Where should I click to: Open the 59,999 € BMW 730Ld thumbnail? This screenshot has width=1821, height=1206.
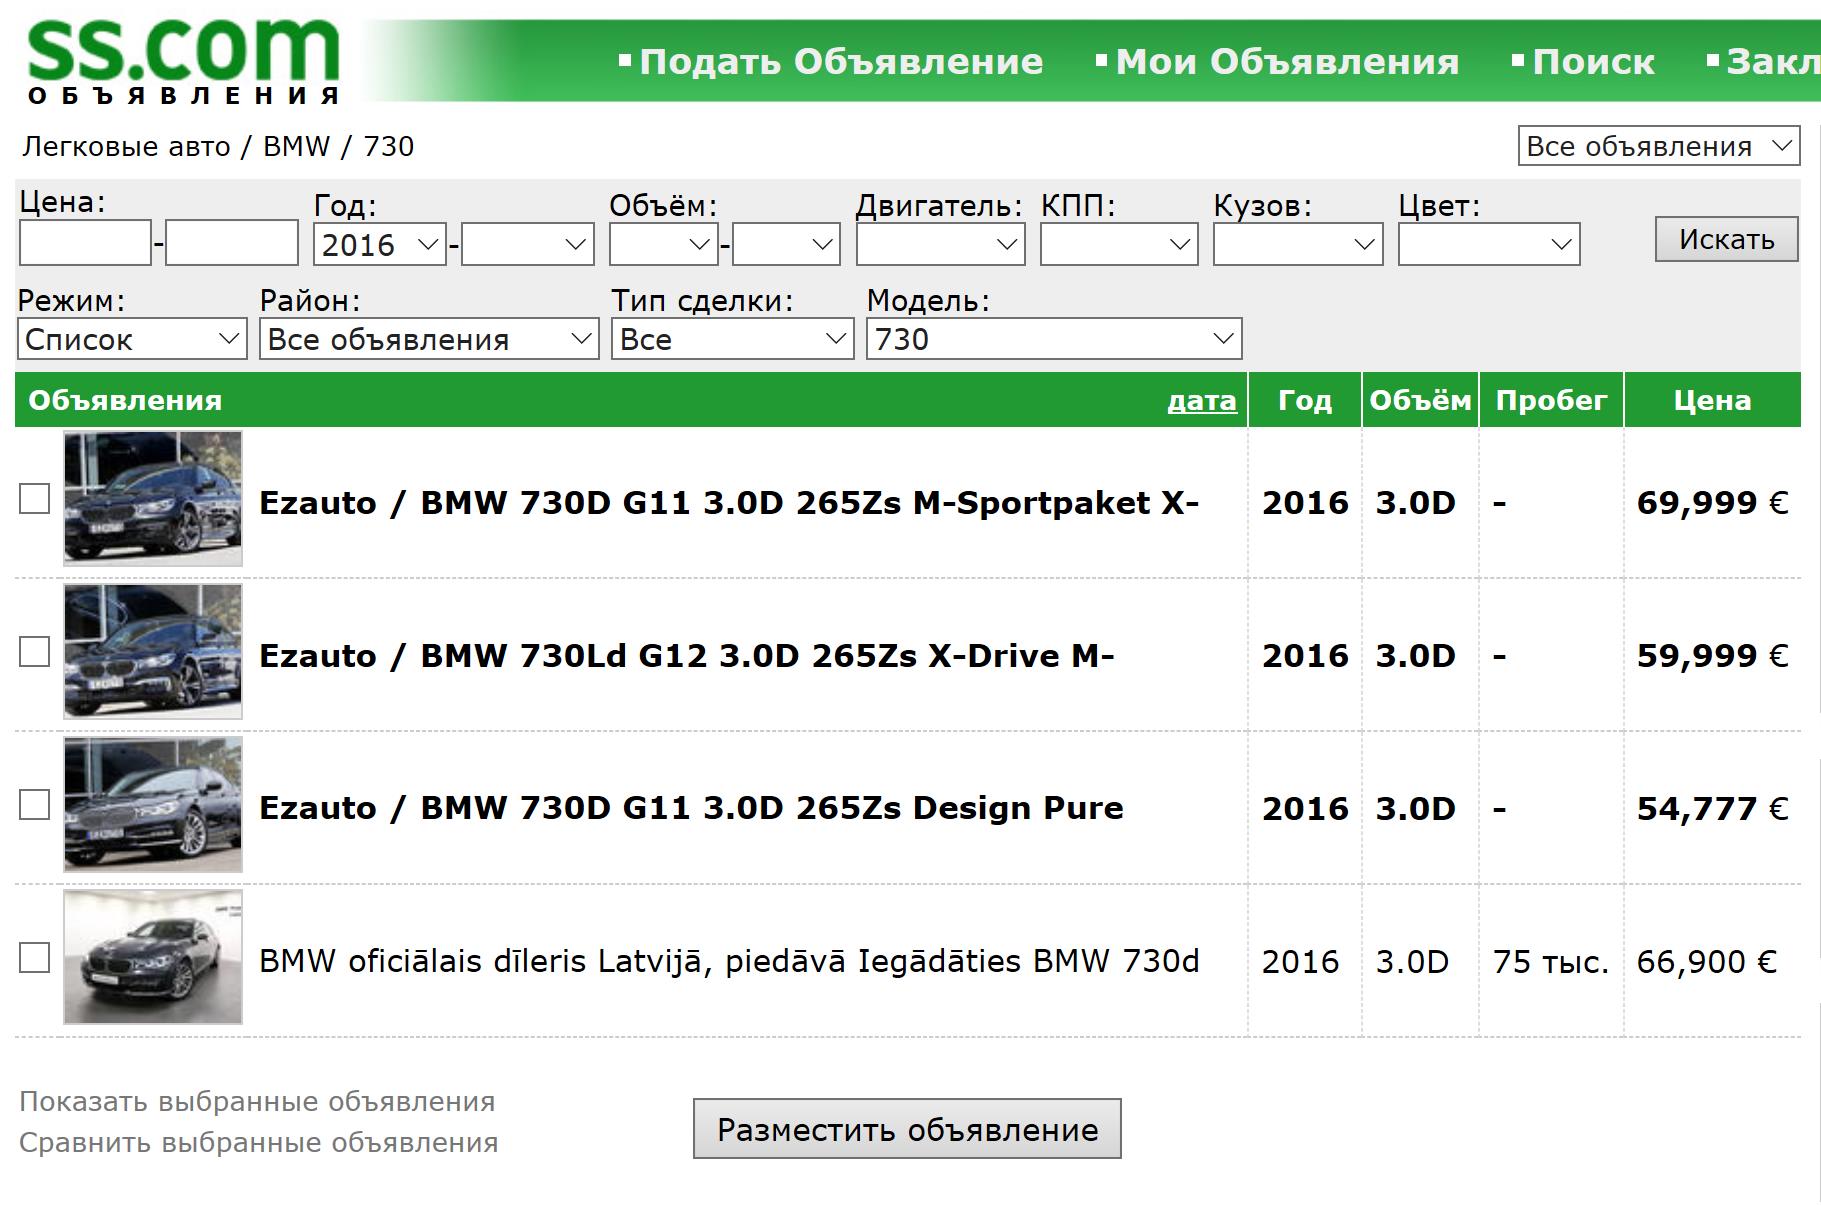(153, 651)
